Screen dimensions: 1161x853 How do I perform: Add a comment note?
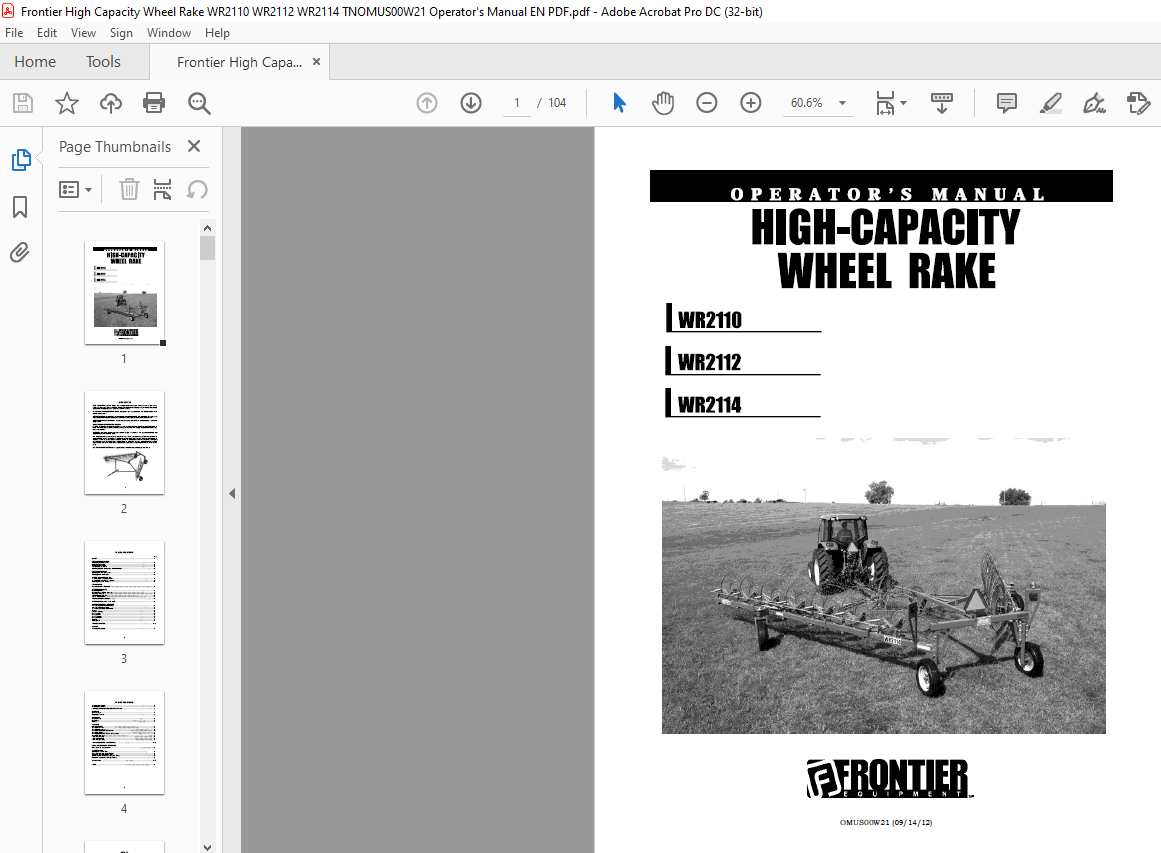pos(1006,103)
